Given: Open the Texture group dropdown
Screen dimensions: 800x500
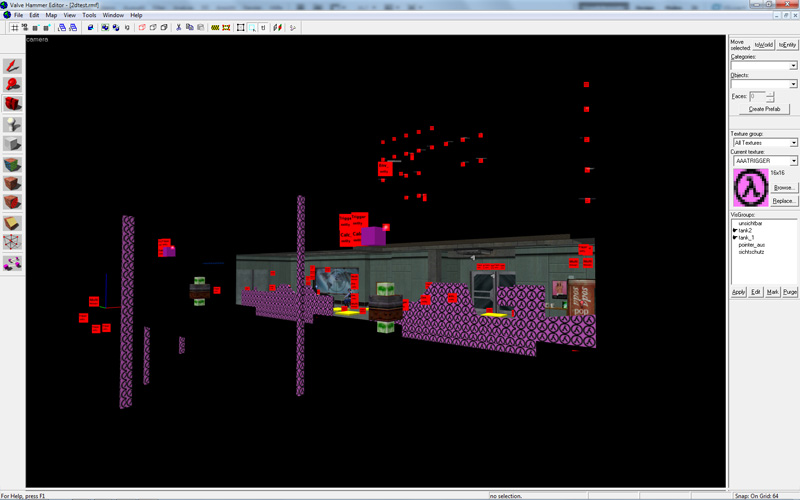Looking at the screenshot, I should click(x=793, y=143).
